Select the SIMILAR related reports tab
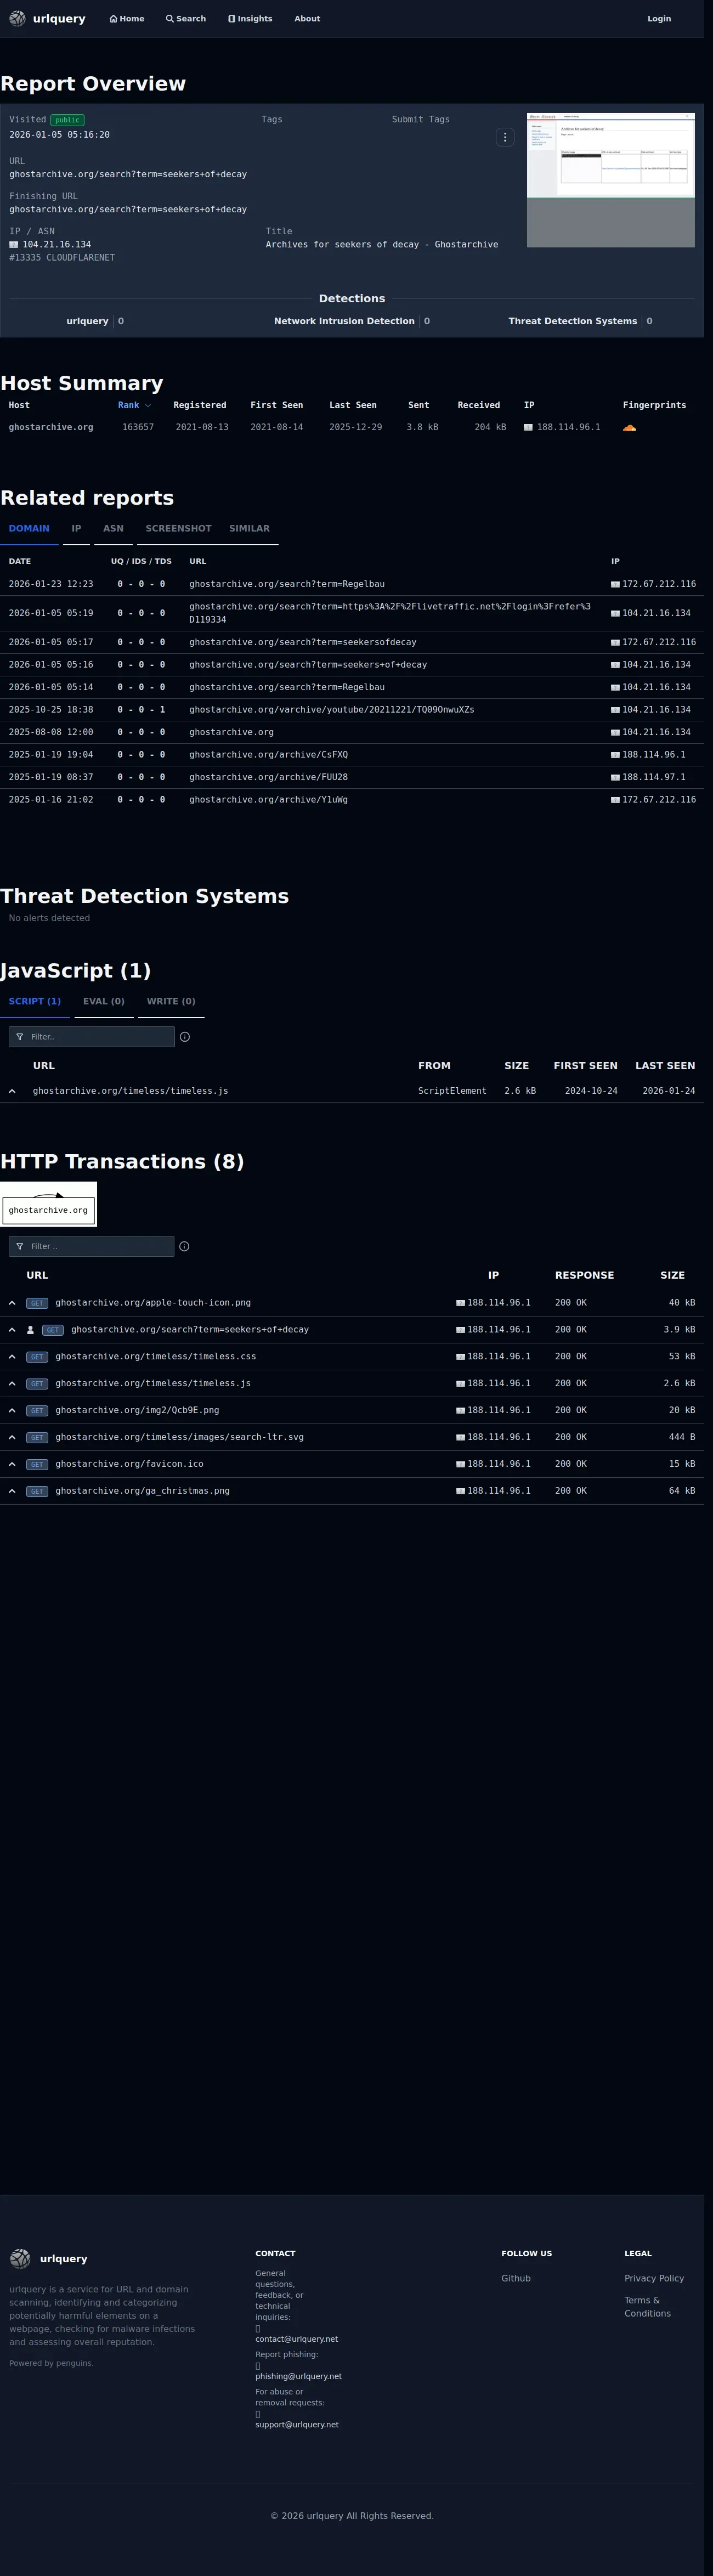This screenshot has height=2576, width=713. [249, 528]
